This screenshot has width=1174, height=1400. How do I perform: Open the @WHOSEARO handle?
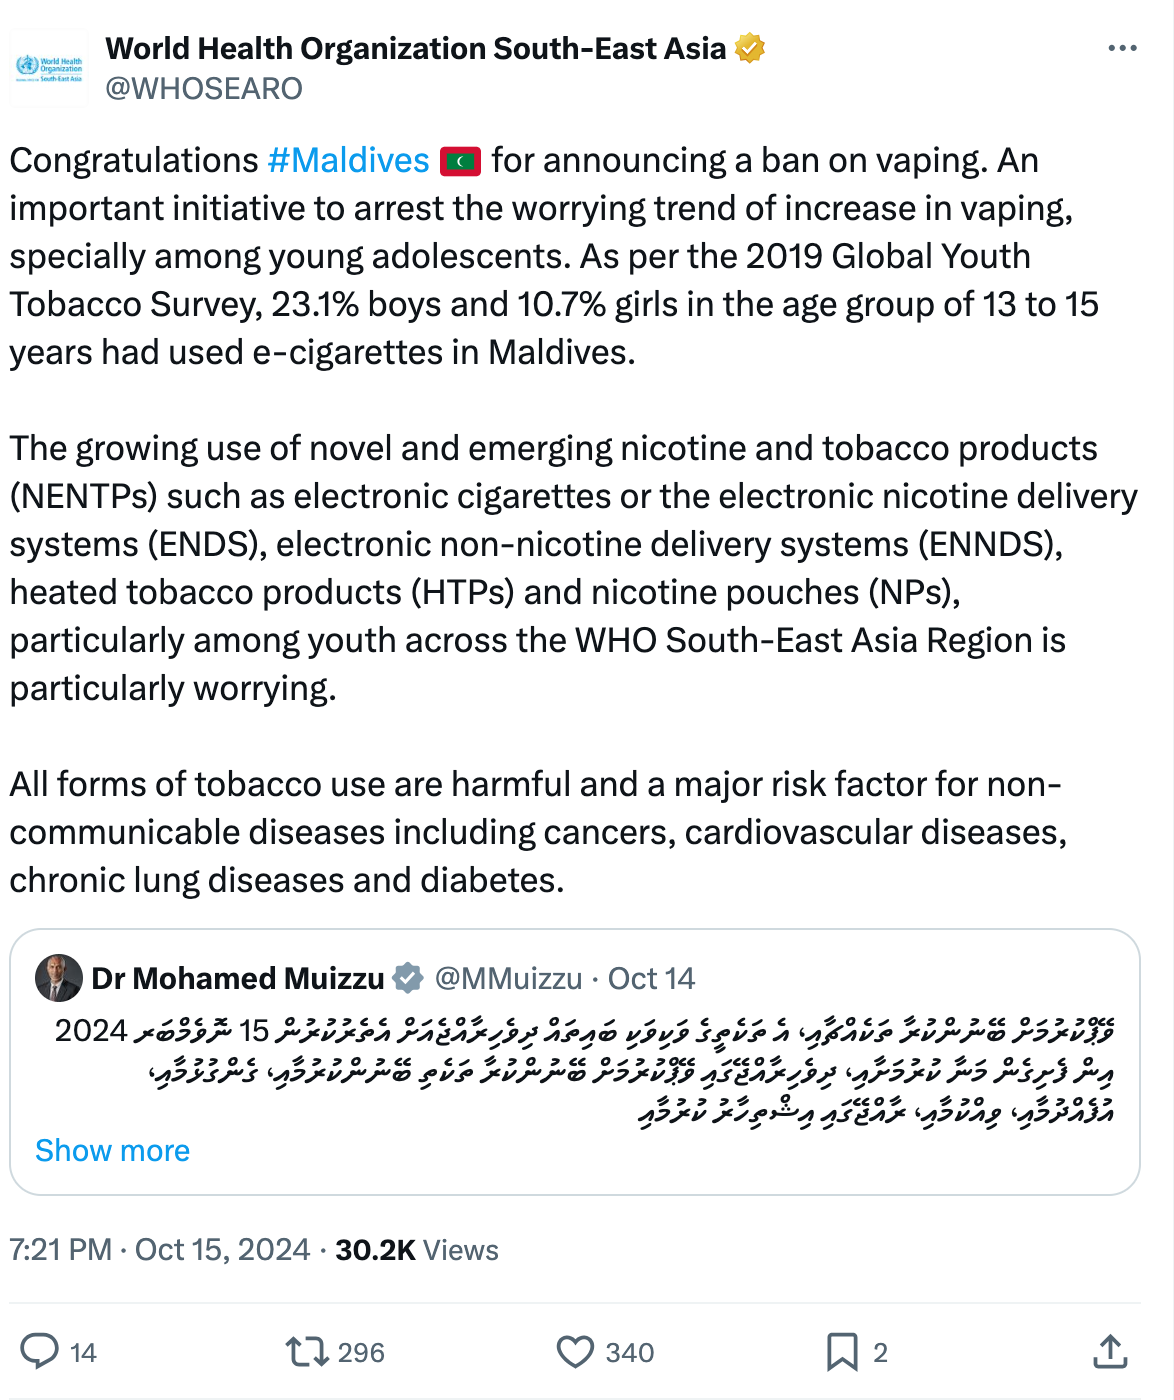click(x=204, y=89)
